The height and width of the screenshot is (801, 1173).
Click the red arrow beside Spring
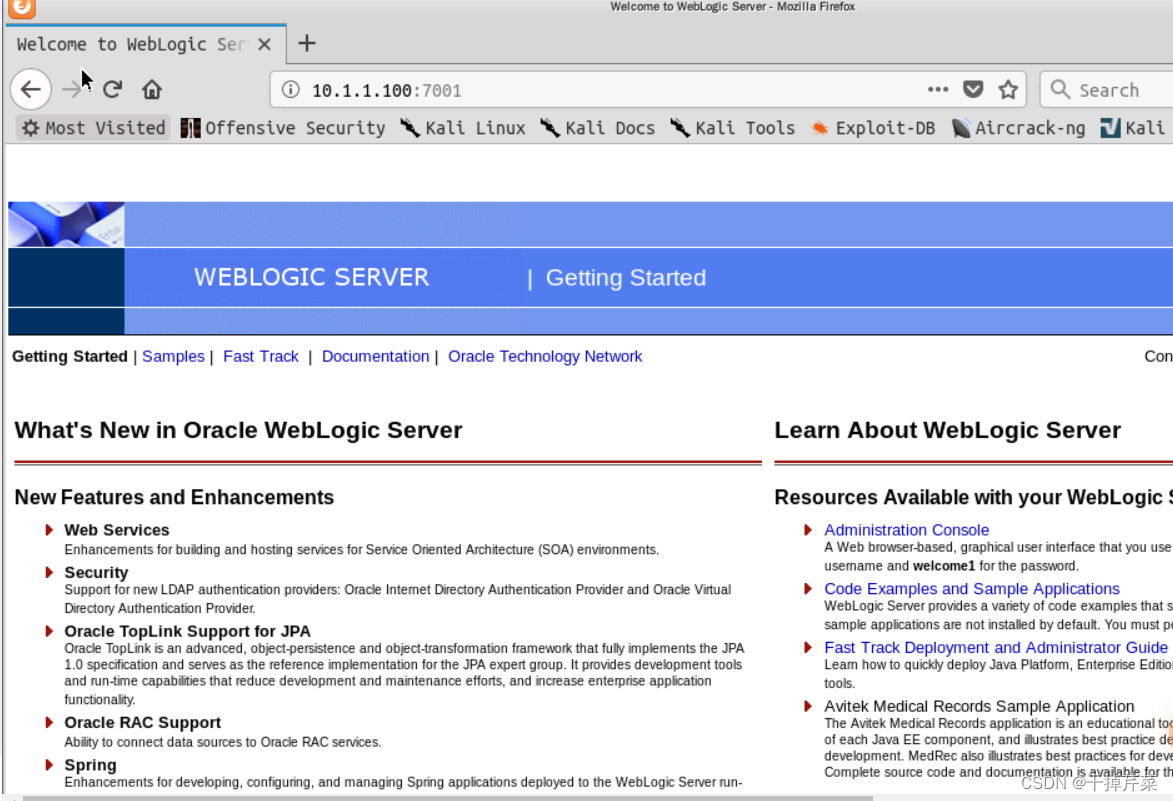tap(49, 765)
